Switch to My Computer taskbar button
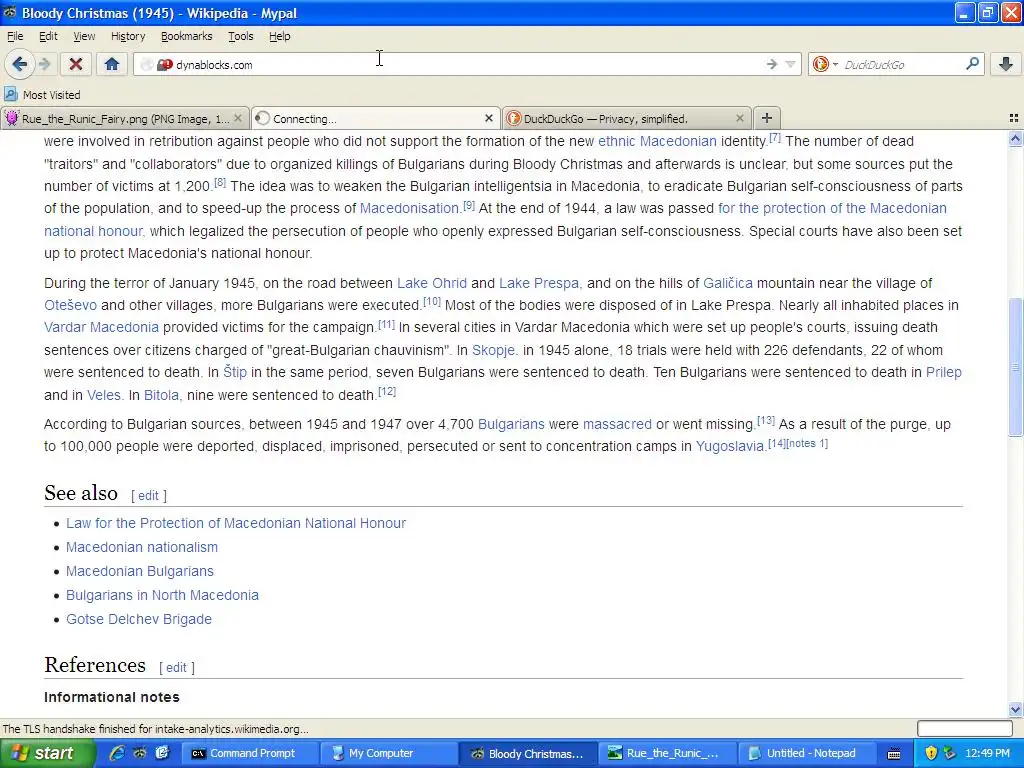Viewport: 1024px width, 768px height. point(390,754)
